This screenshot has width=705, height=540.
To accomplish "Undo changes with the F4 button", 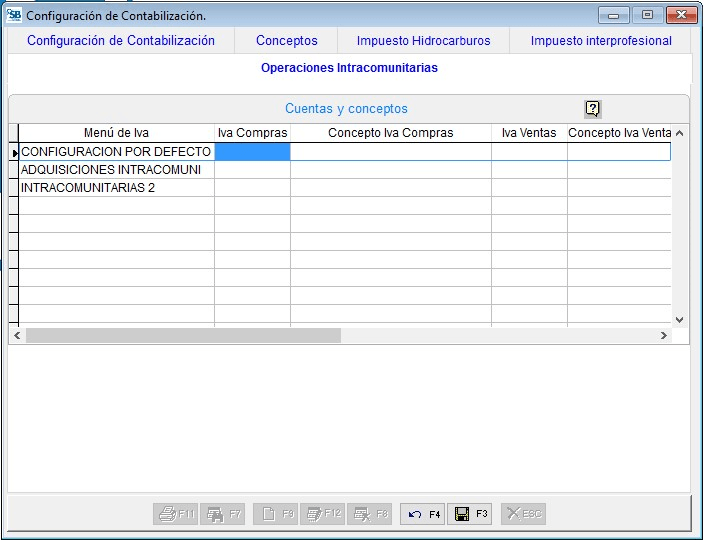I will 423,514.
